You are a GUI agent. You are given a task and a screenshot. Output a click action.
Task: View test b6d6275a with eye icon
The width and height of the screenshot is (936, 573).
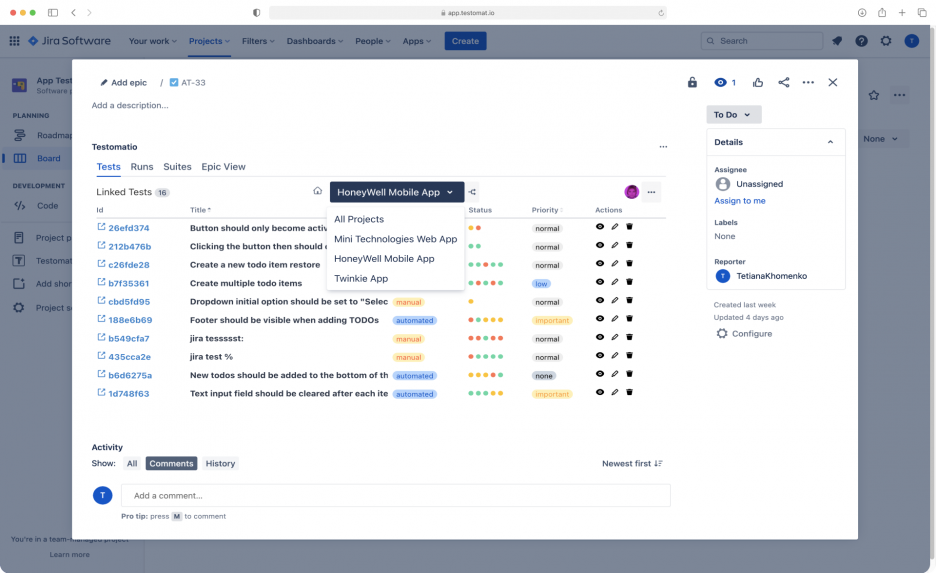tap(600, 374)
